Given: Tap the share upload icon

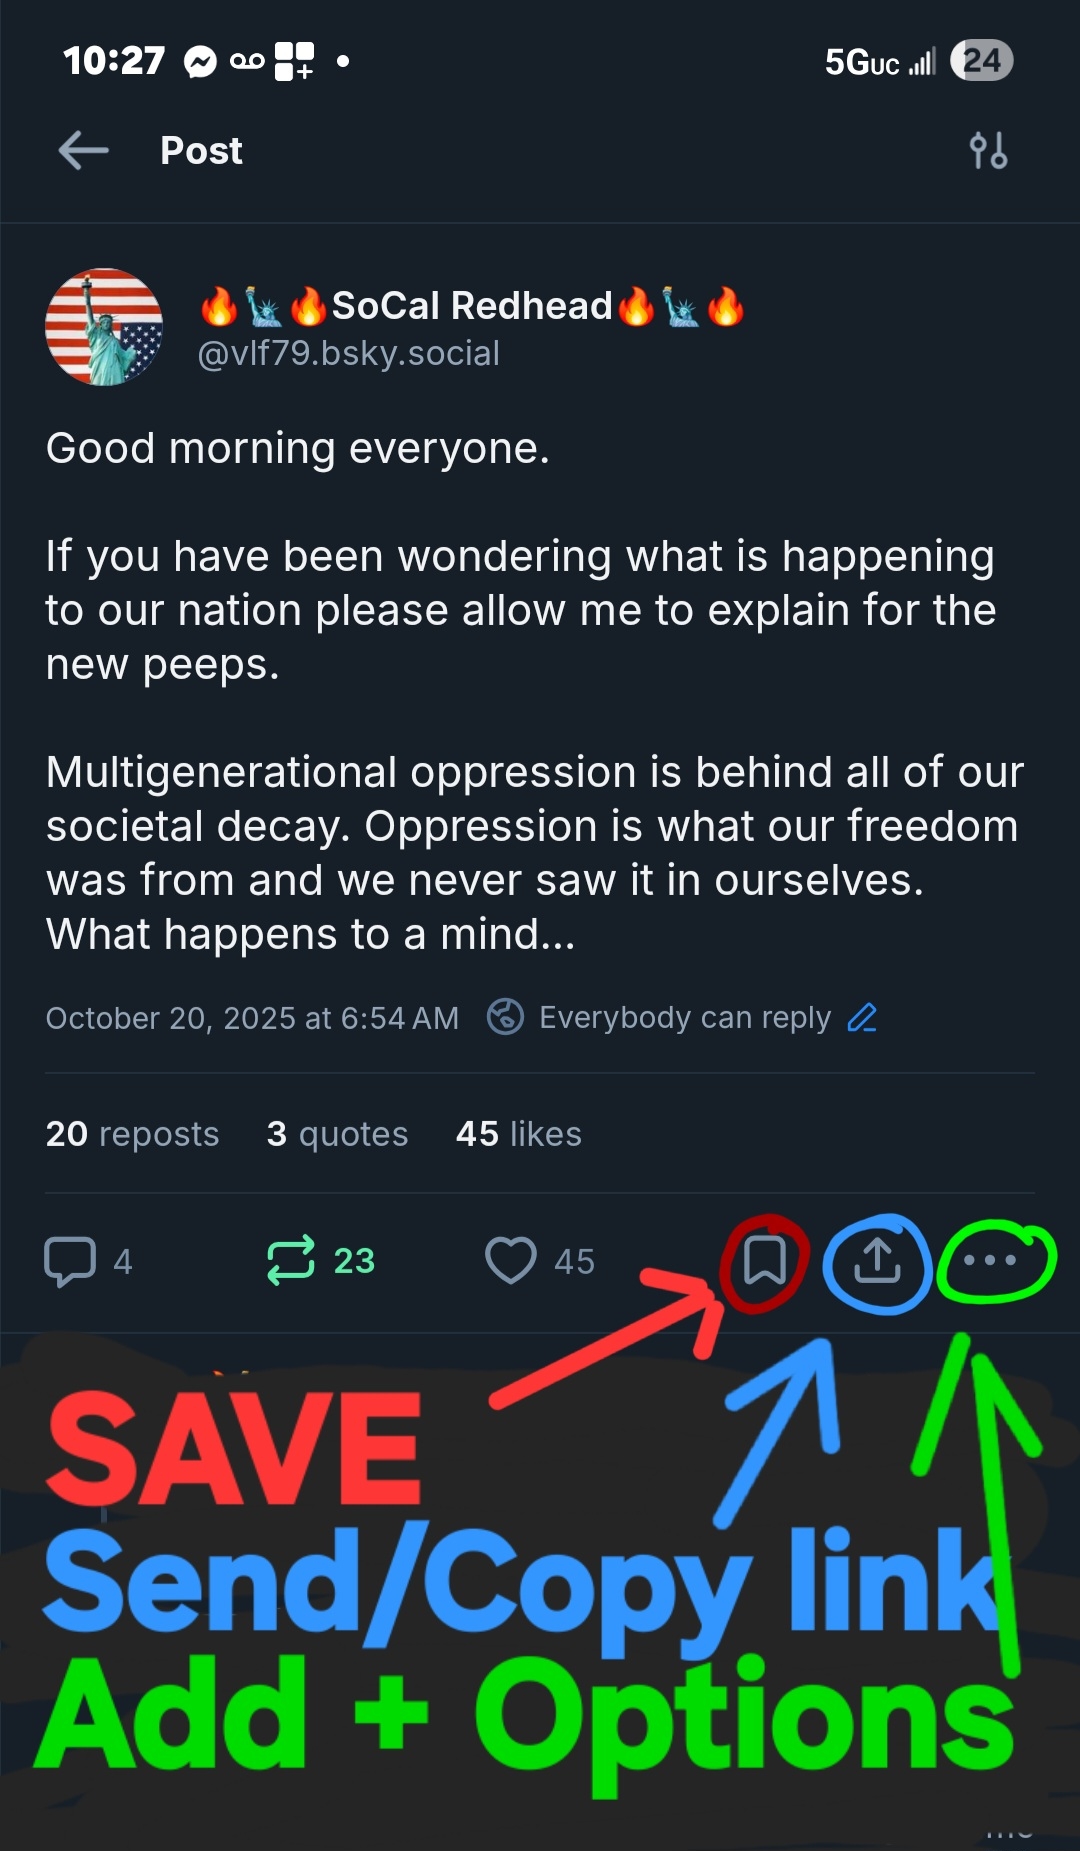Looking at the screenshot, I should pyautogui.click(x=877, y=1260).
